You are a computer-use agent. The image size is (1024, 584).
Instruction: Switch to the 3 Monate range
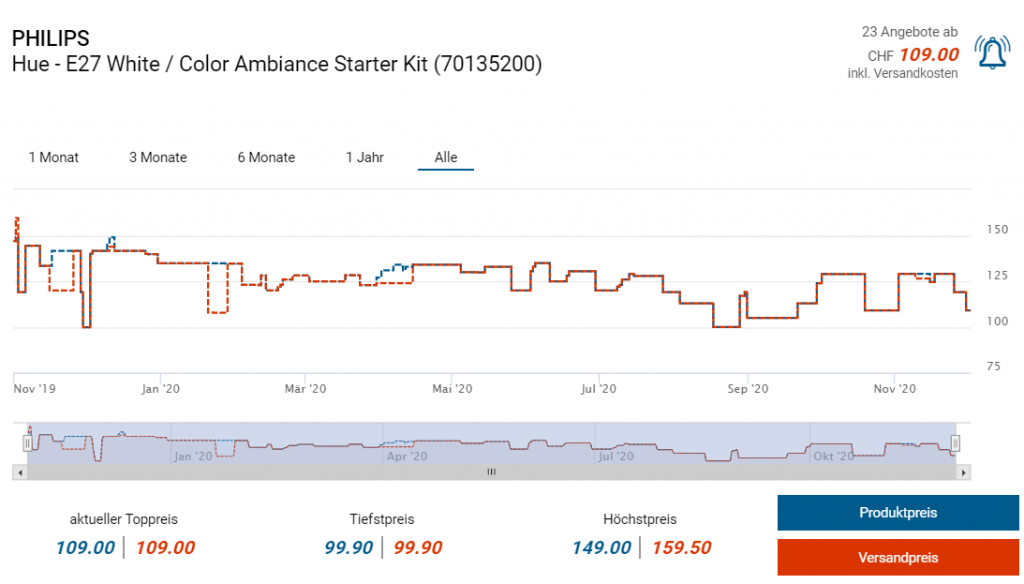coord(158,157)
